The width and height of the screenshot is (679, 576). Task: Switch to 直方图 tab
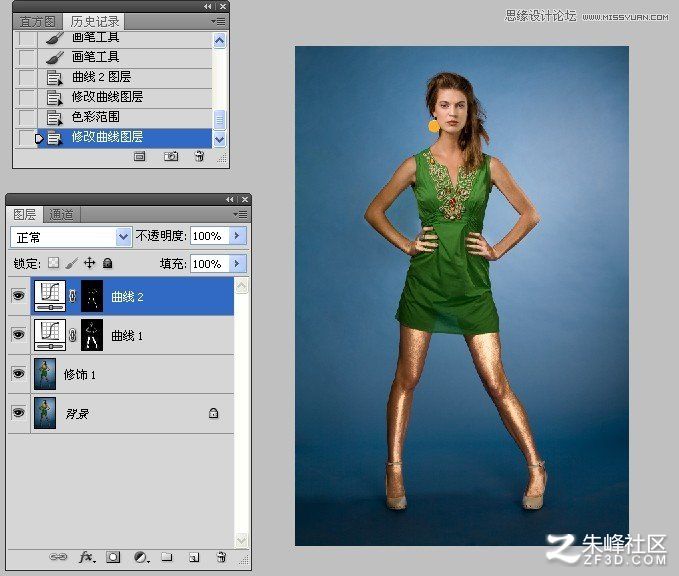(x=37, y=22)
